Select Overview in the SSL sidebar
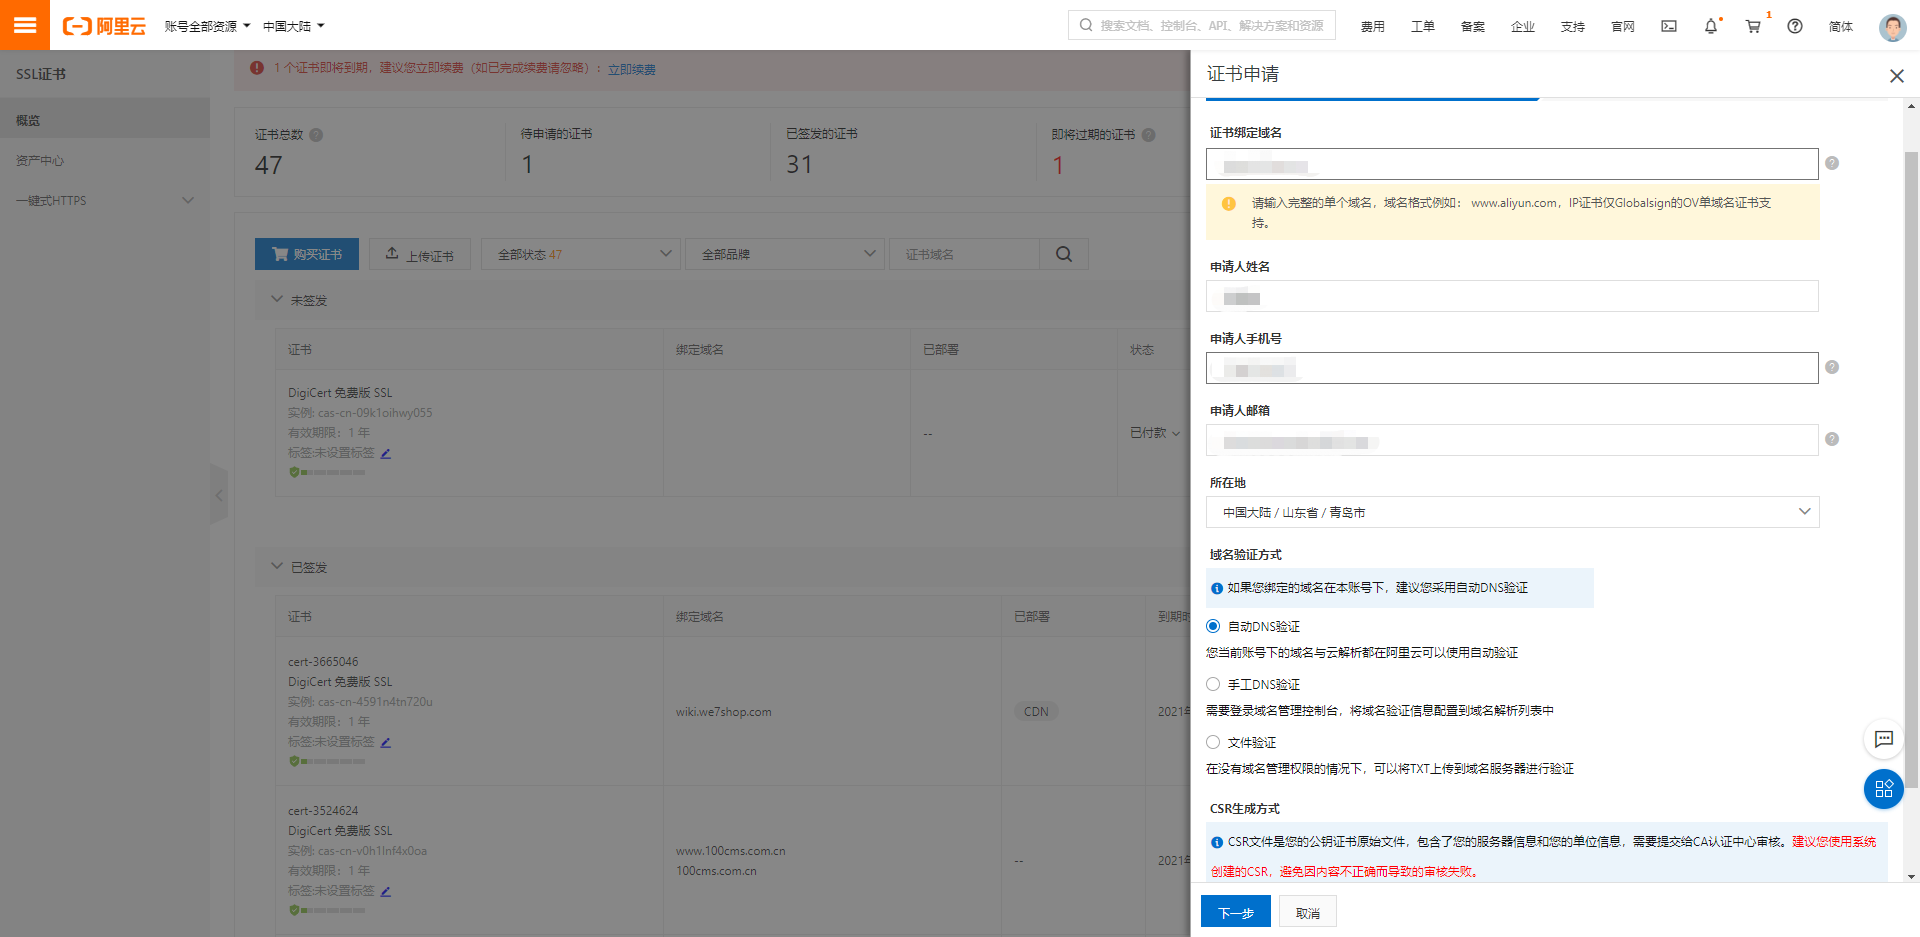Viewport: 1920px width, 937px height. [105, 120]
